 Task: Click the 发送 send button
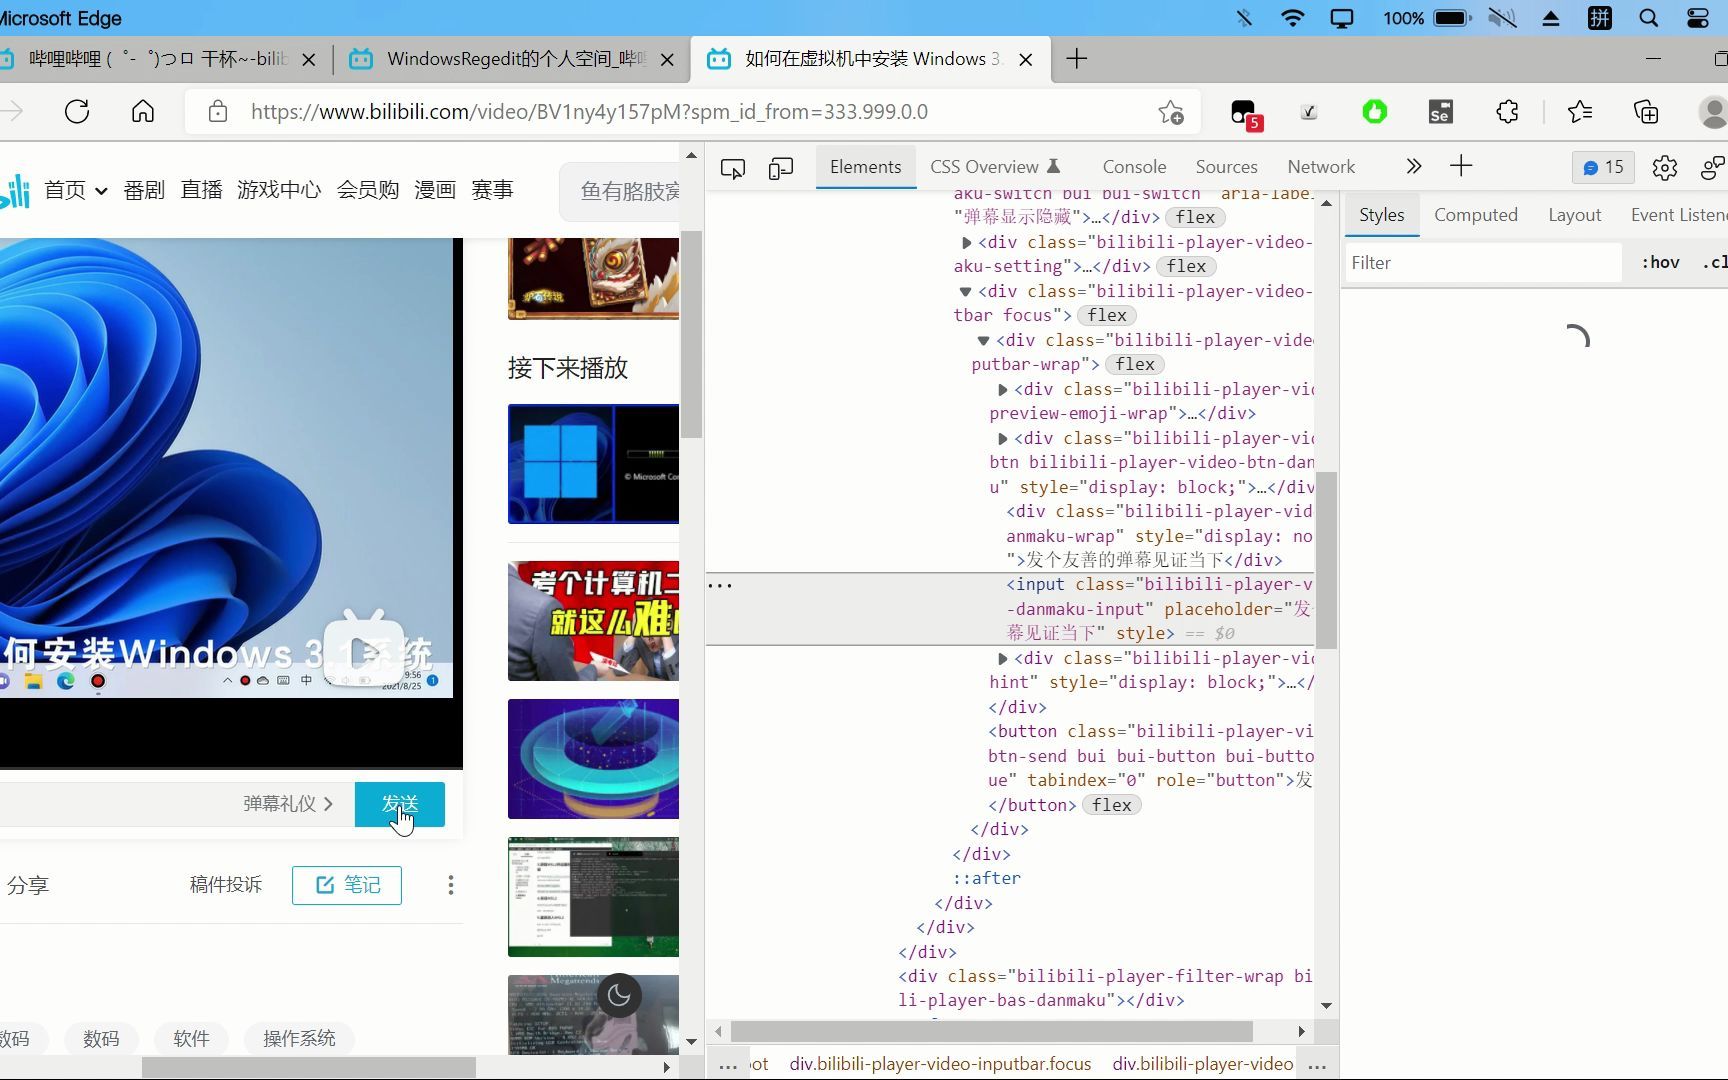[400, 804]
